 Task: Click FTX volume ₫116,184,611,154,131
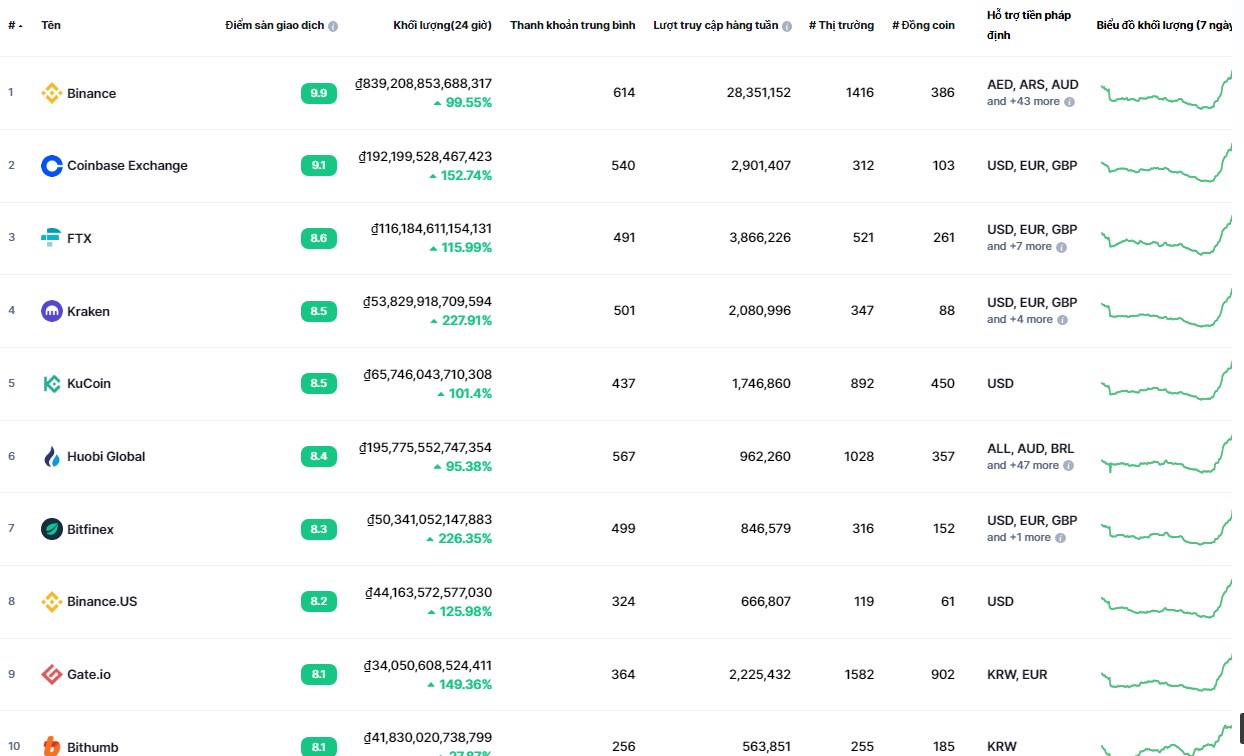pyautogui.click(x=431, y=229)
